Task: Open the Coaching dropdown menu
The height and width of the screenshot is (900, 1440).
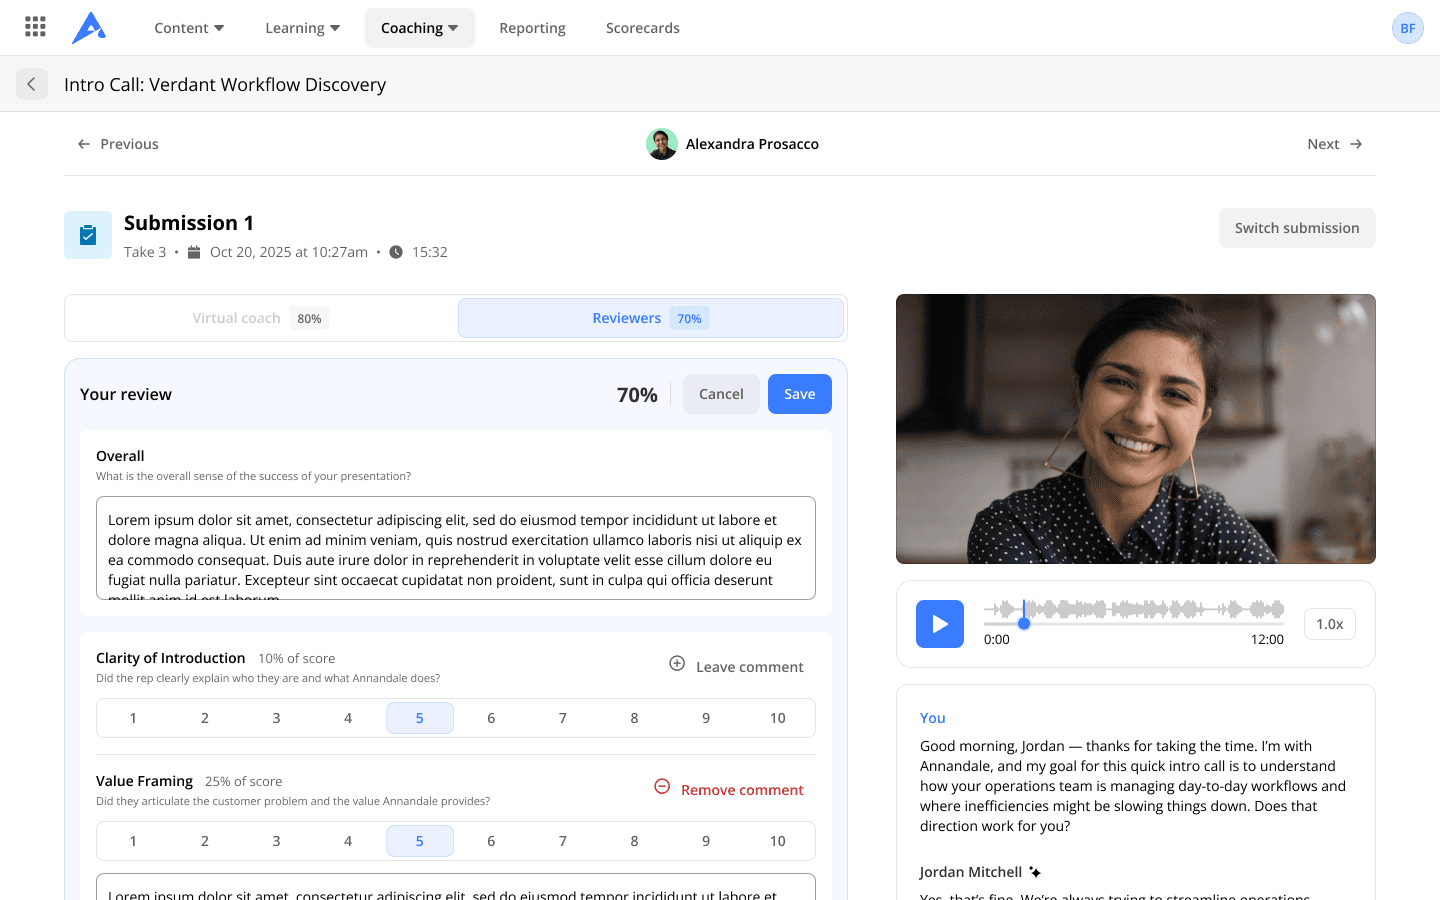Action: pos(420,28)
